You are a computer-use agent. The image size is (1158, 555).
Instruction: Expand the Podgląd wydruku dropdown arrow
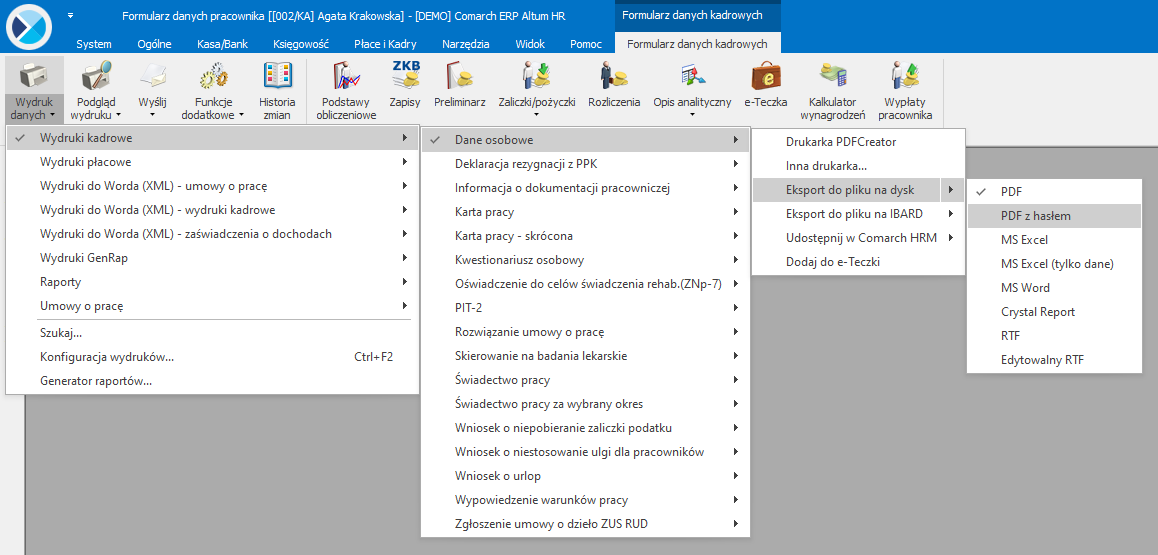click(118, 115)
